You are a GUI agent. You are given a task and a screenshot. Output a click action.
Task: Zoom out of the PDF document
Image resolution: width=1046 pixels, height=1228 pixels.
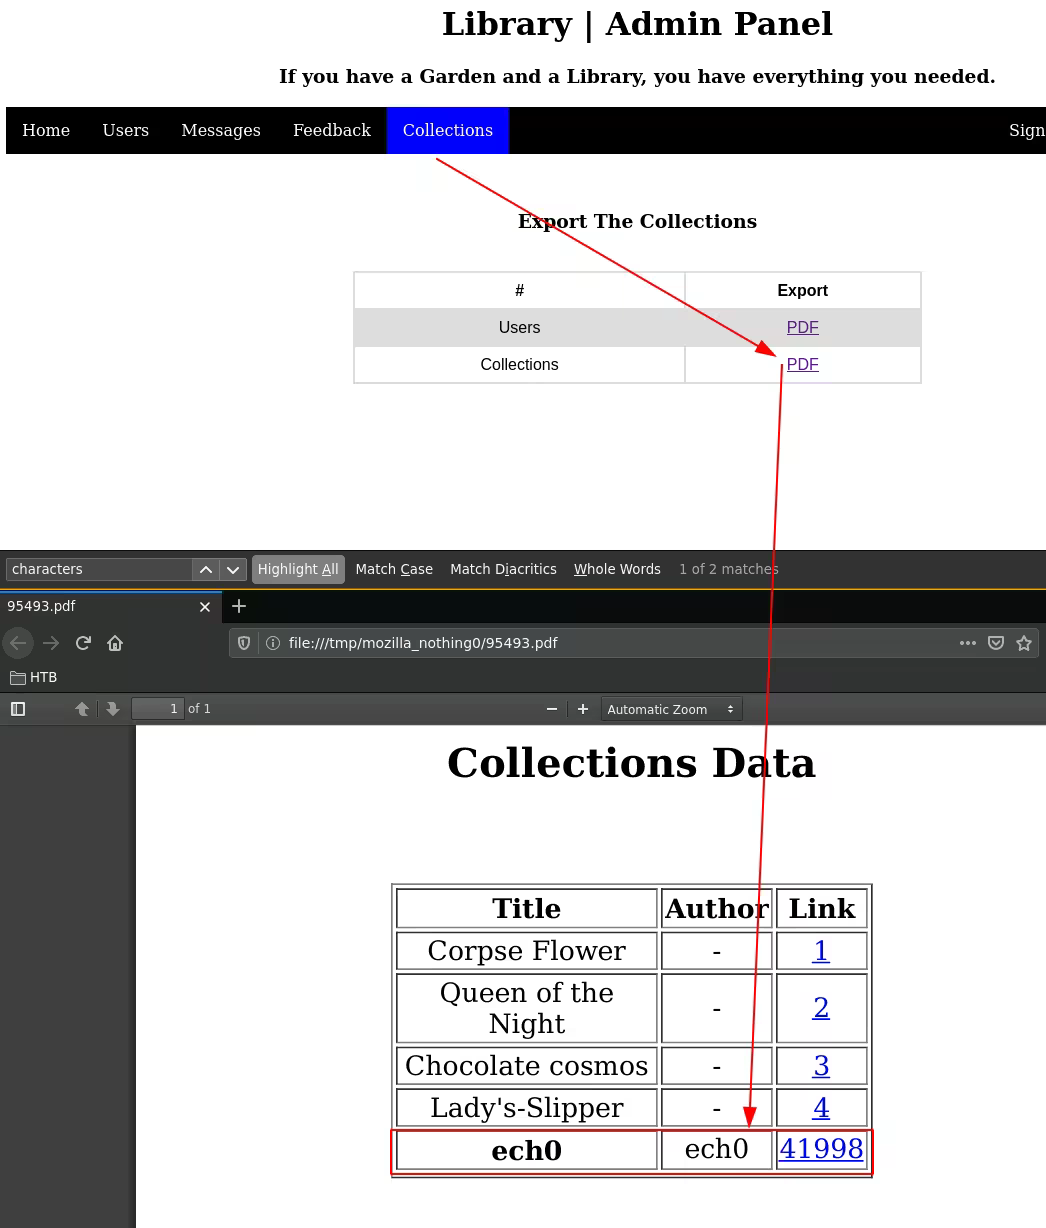[x=552, y=709]
